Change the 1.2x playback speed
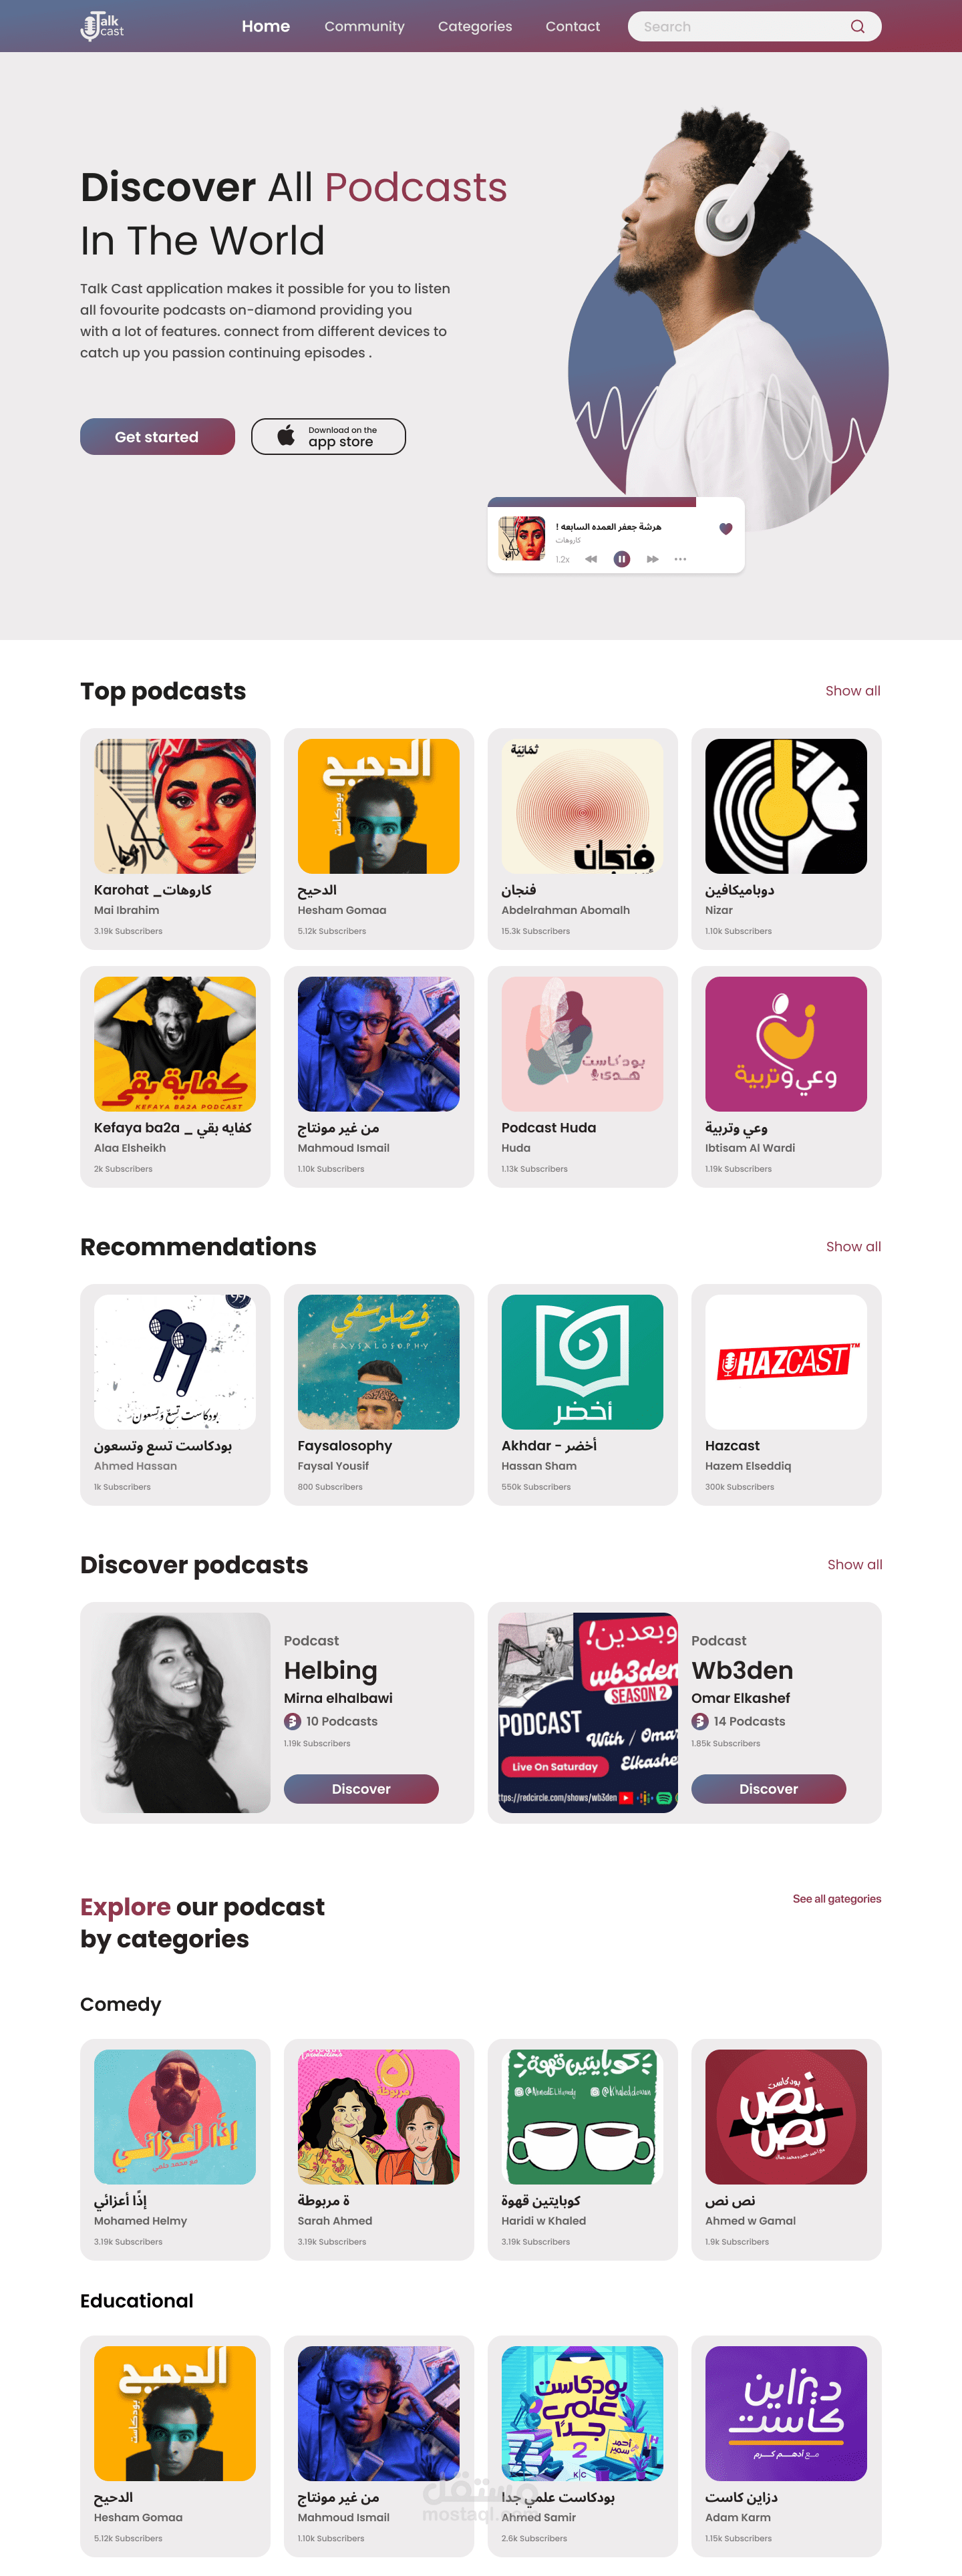This screenshot has width=962, height=2576. click(x=563, y=560)
